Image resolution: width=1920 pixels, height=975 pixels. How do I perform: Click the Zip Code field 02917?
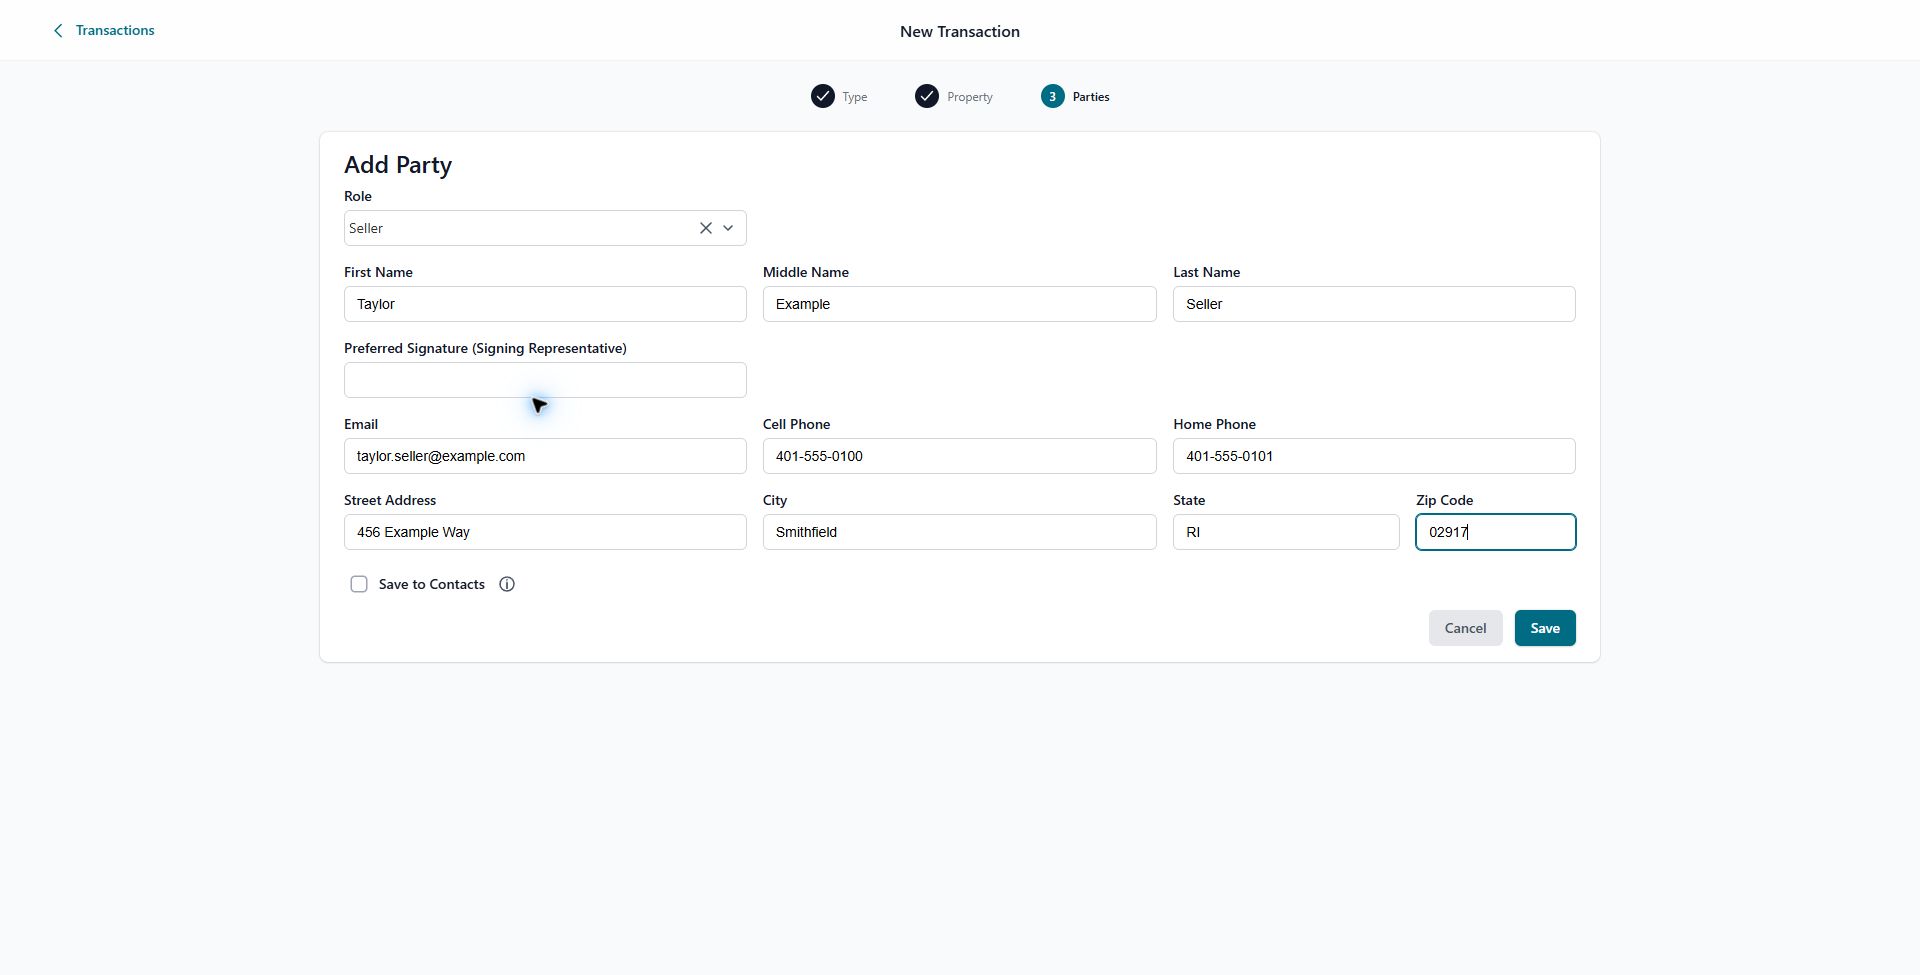(x=1496, y=532)
